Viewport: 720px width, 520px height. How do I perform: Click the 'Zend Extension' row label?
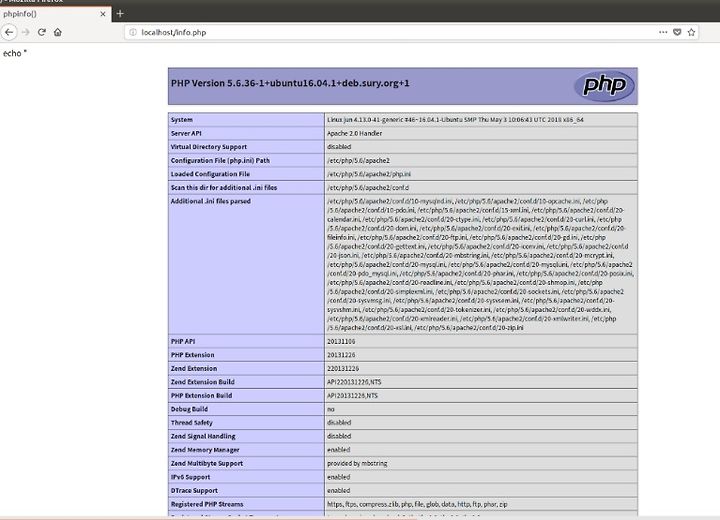point(194,368)
